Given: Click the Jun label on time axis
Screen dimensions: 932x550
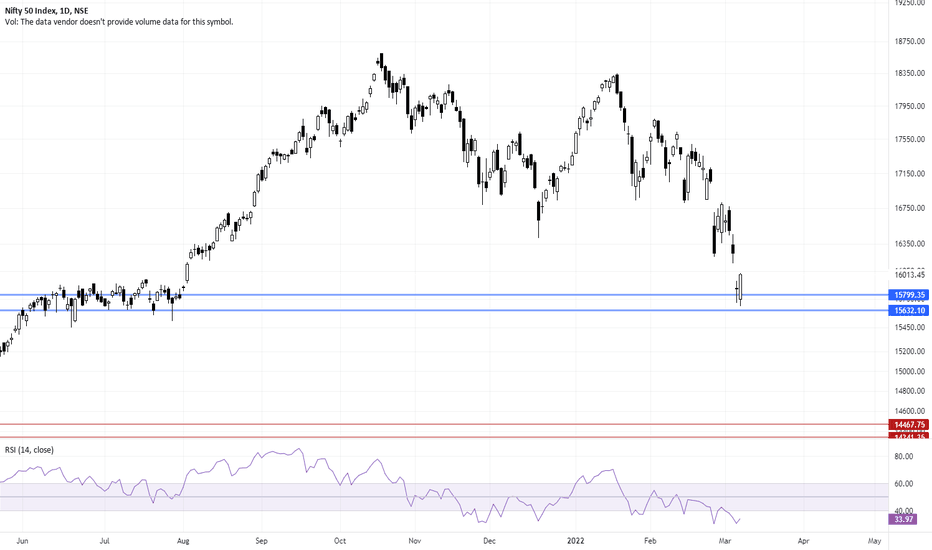Looking at the screenshot, I should click(x=22, y=541).
